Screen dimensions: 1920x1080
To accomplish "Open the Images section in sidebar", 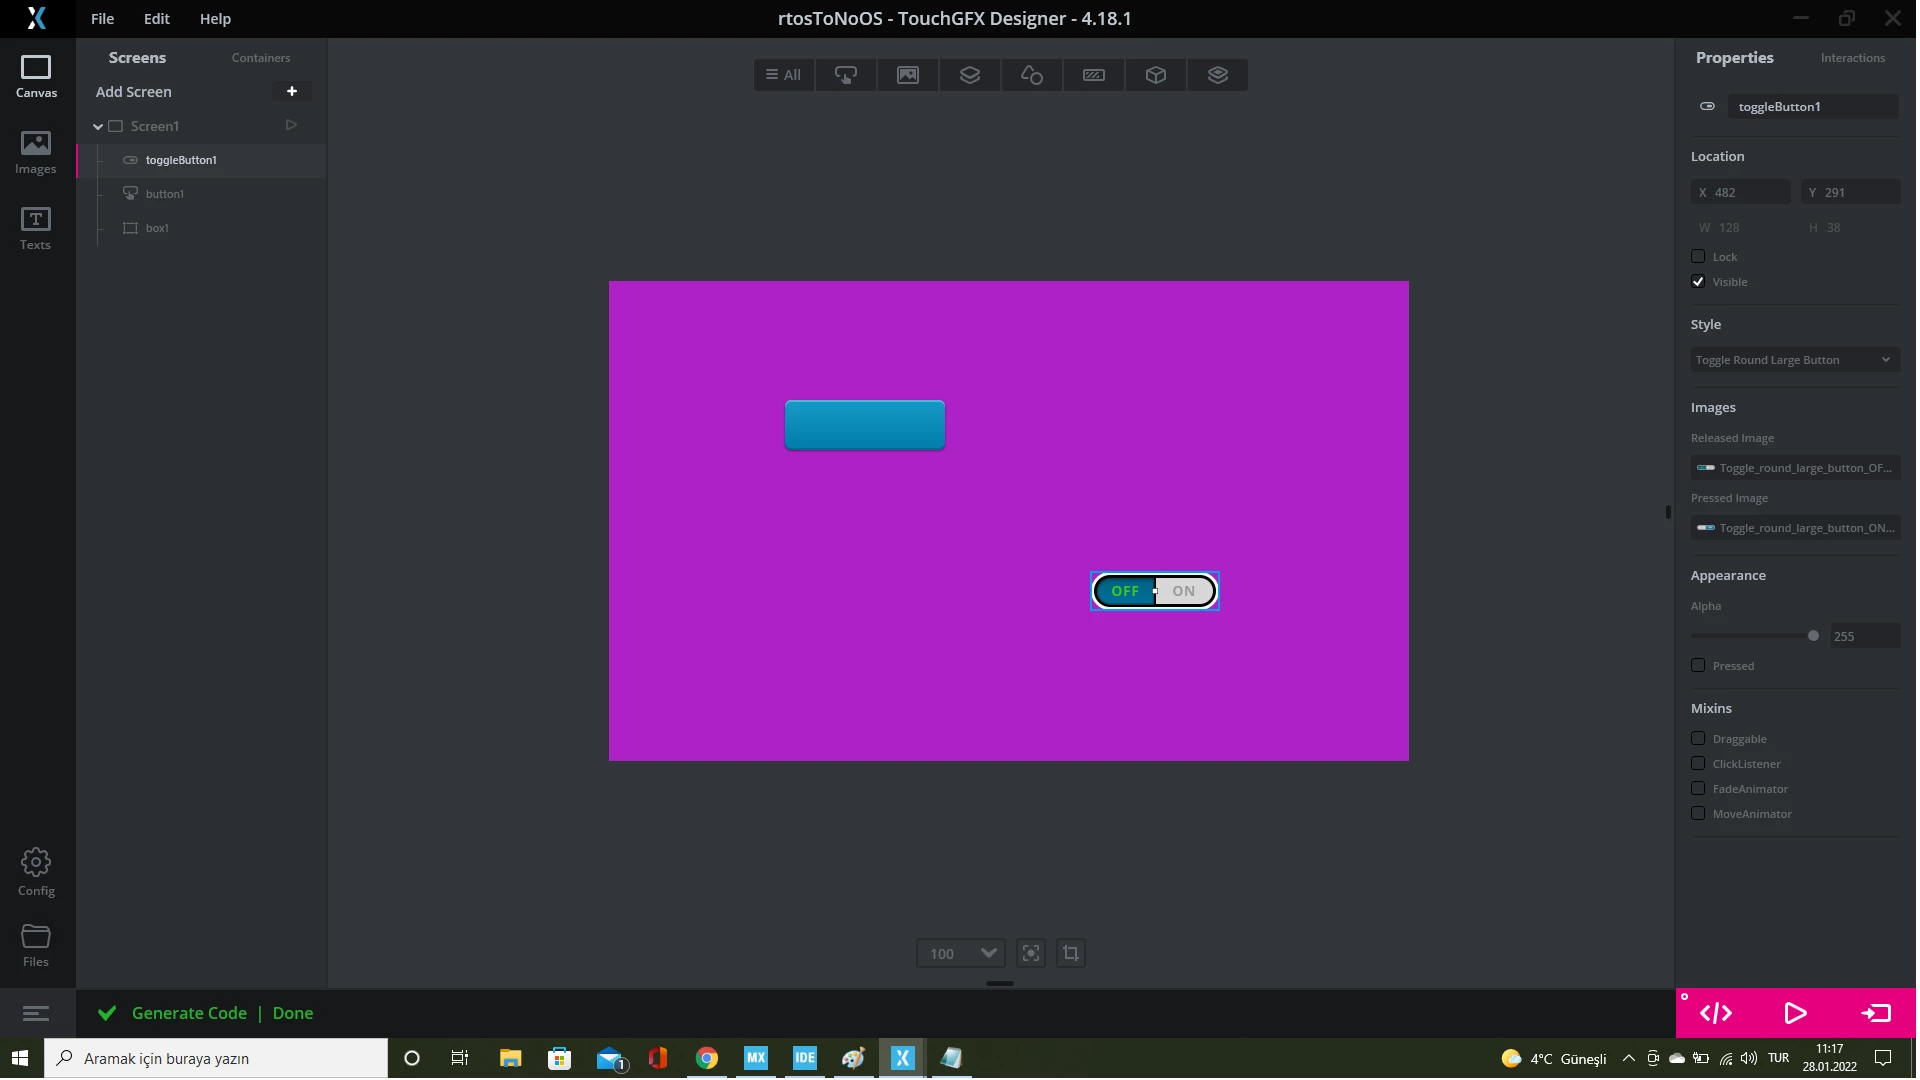I will coord(36,153).
